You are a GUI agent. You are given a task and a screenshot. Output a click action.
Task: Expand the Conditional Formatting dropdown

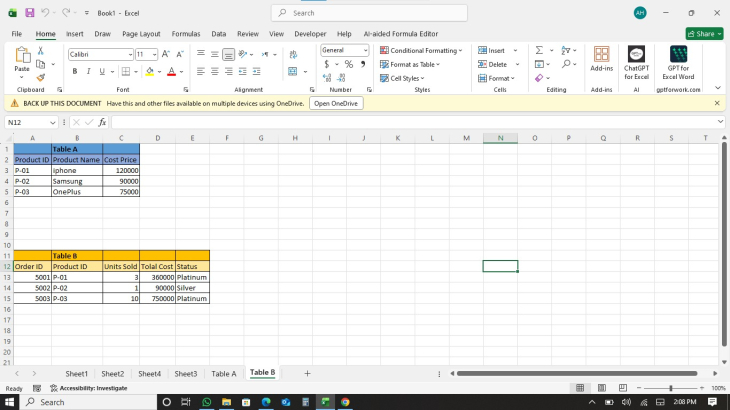pyautogui.click(x=421, y=50)
